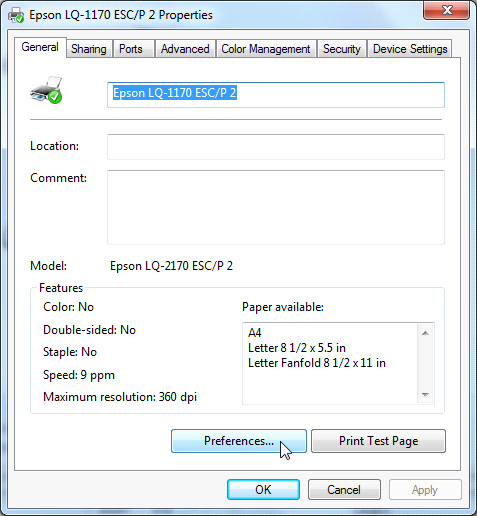Open the Device Settings tab
This screenshot has height=516, width=477.
(x=410, y=49)
